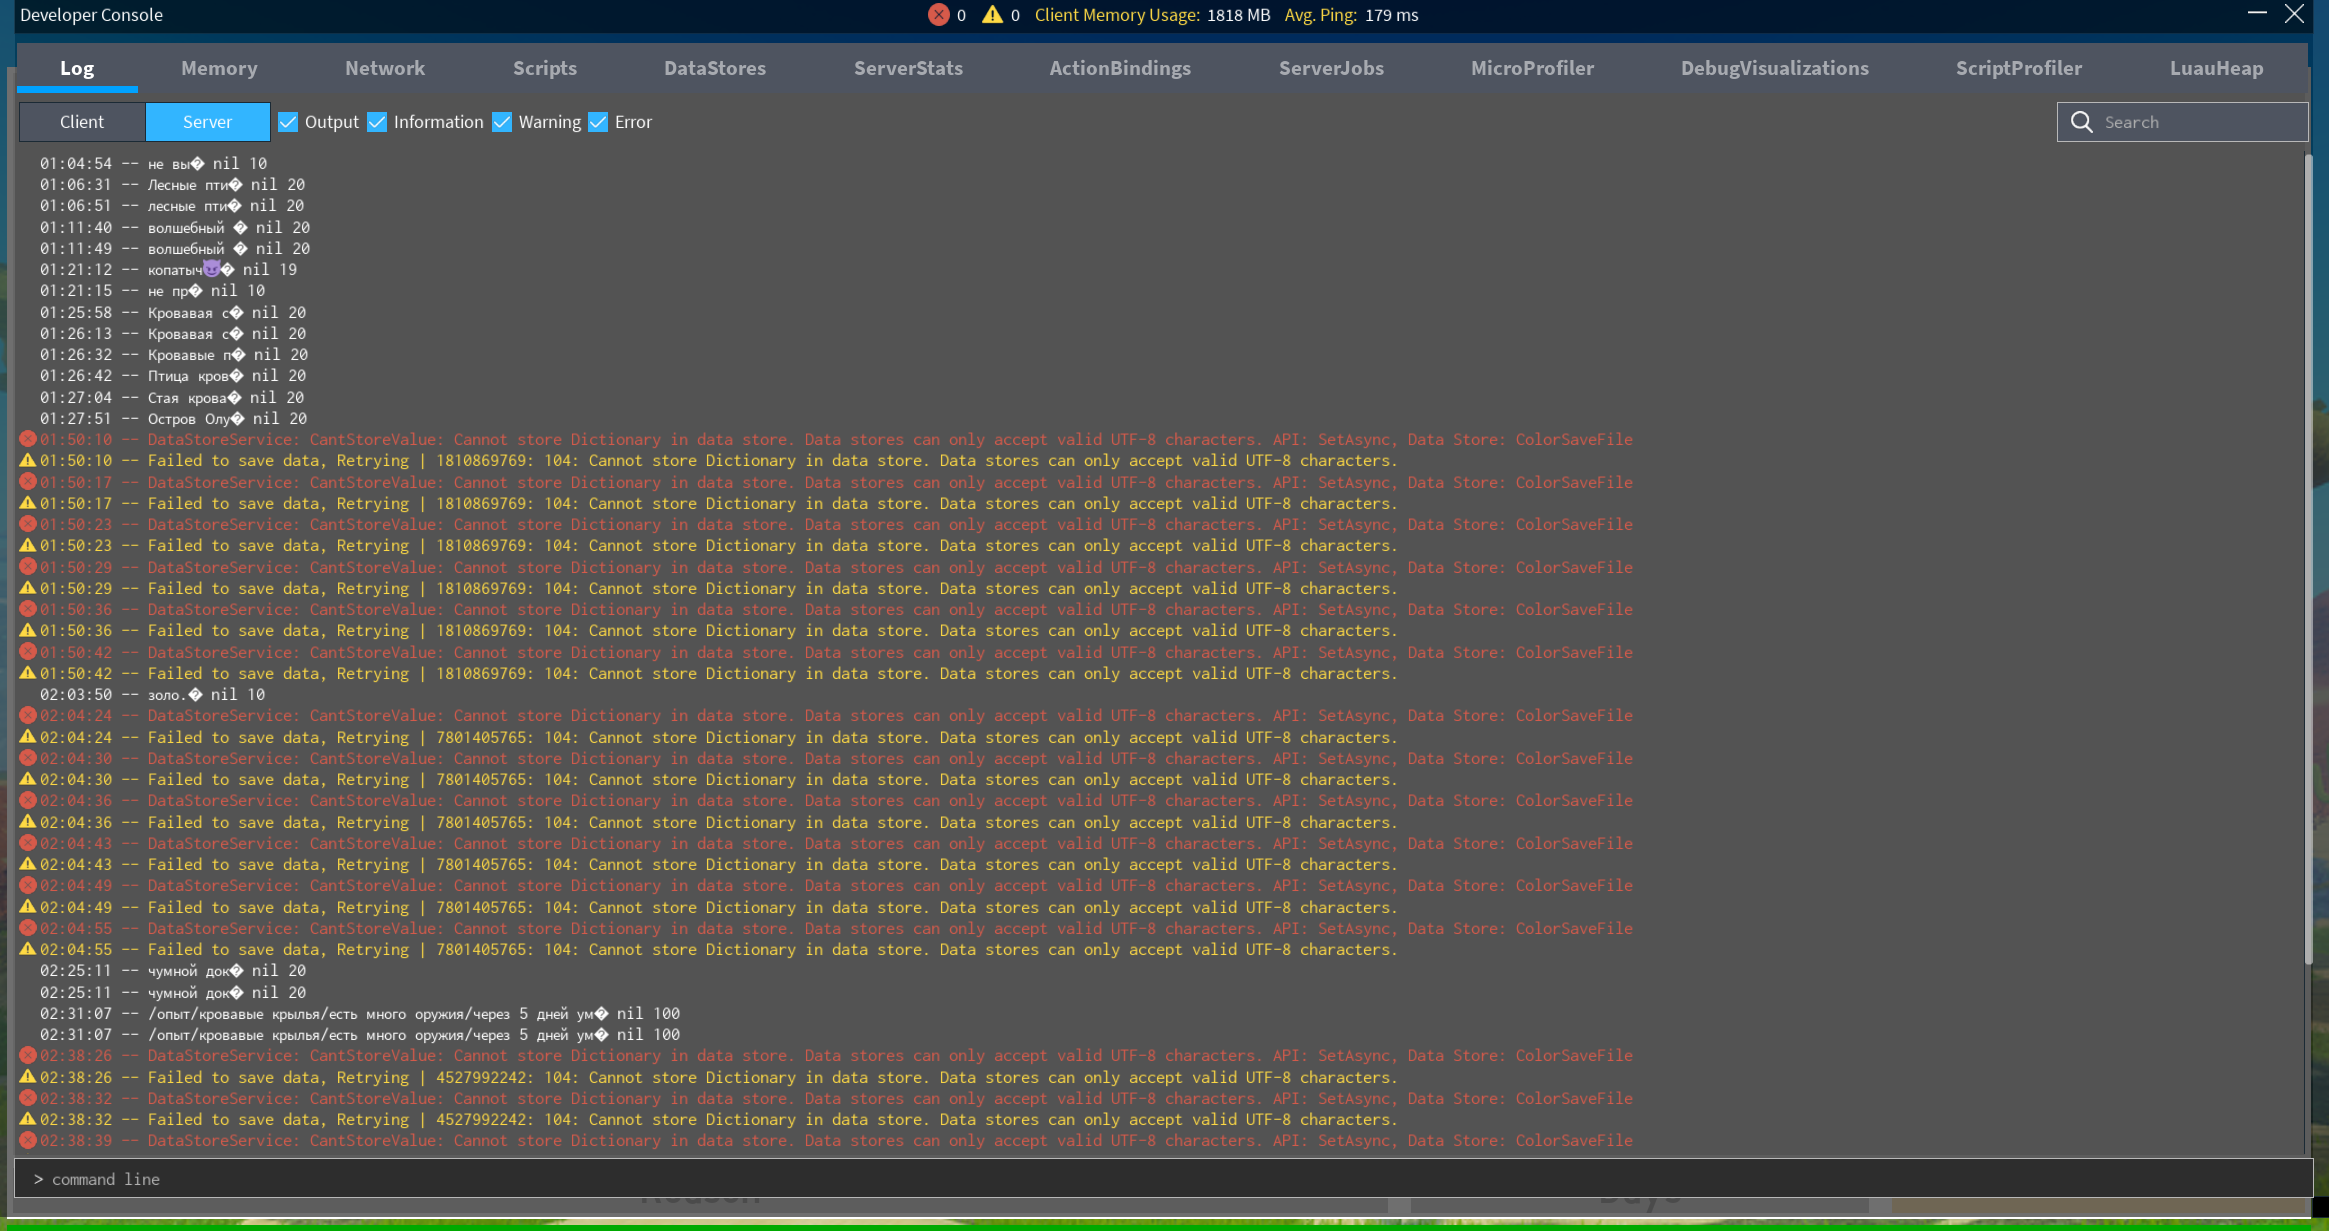Uncheck the Information filter

click(x=377, y=121)
